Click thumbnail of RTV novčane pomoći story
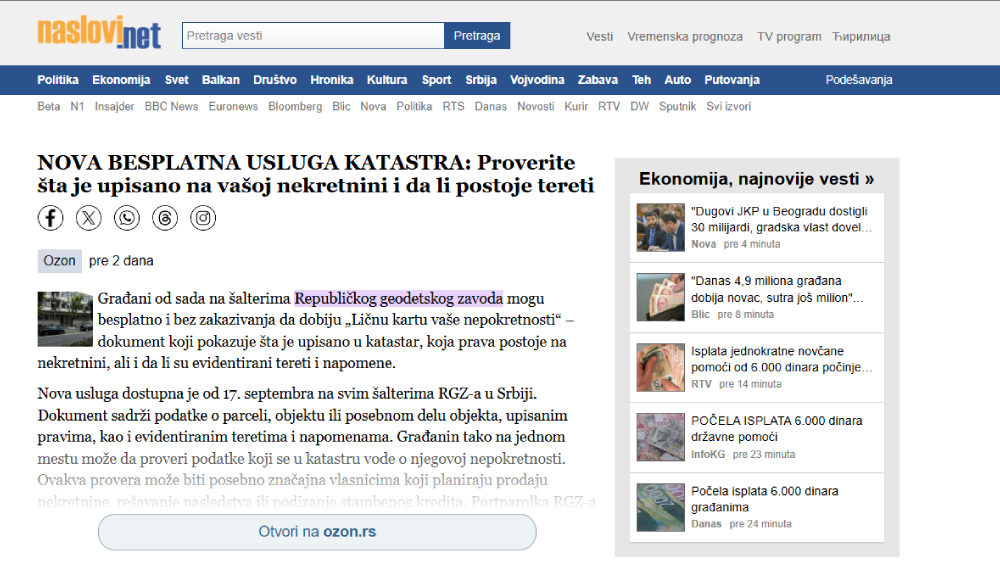Viewport: 1000px width, 563px height. click(x=661, y=367)
